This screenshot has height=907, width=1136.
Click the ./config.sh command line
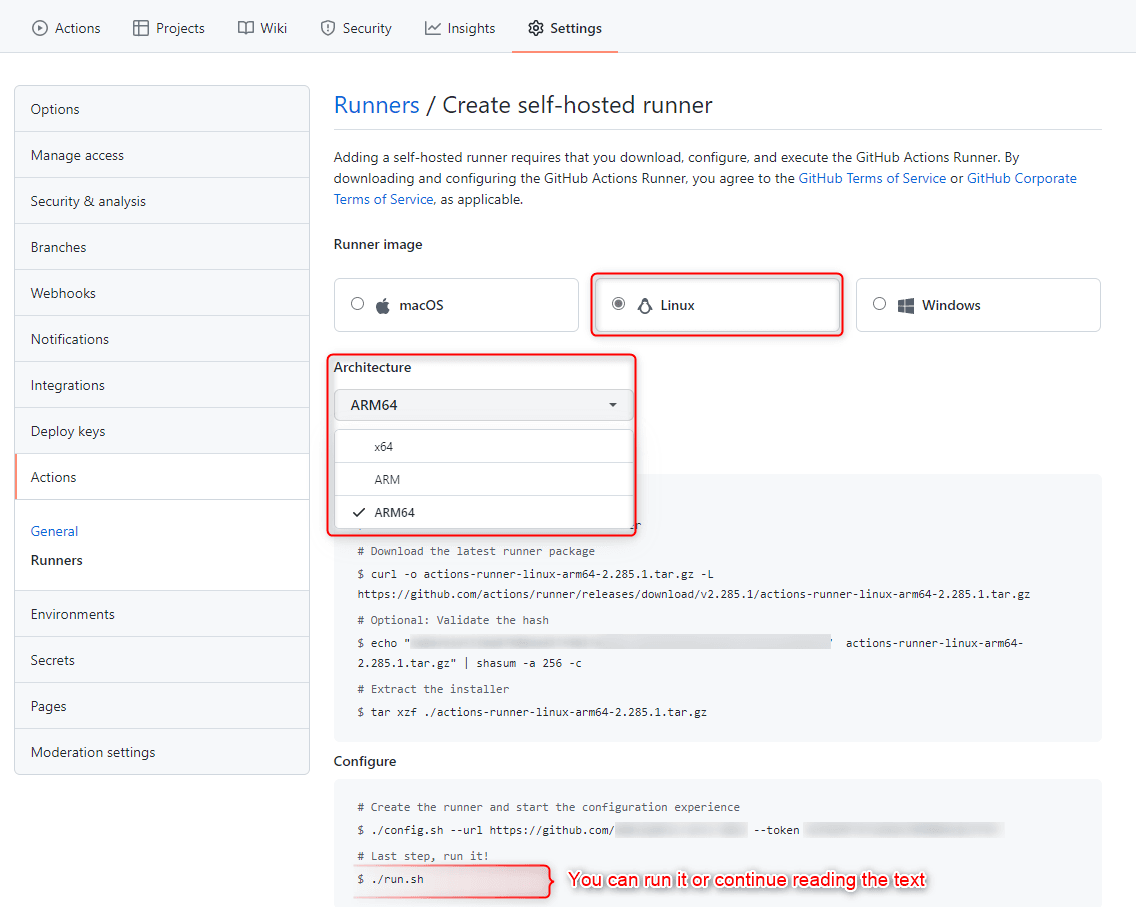coord(680,830)
